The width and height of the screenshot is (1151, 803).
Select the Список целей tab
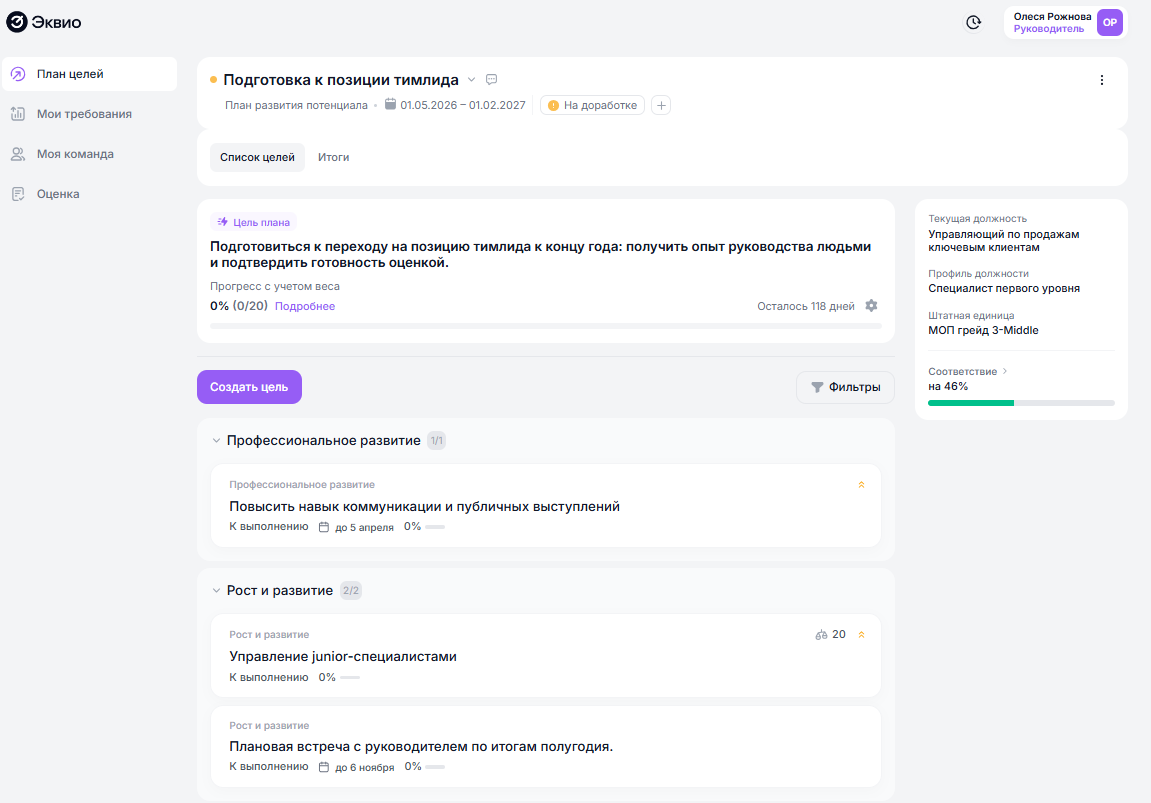pyautogui.click(x=257, y=157)
